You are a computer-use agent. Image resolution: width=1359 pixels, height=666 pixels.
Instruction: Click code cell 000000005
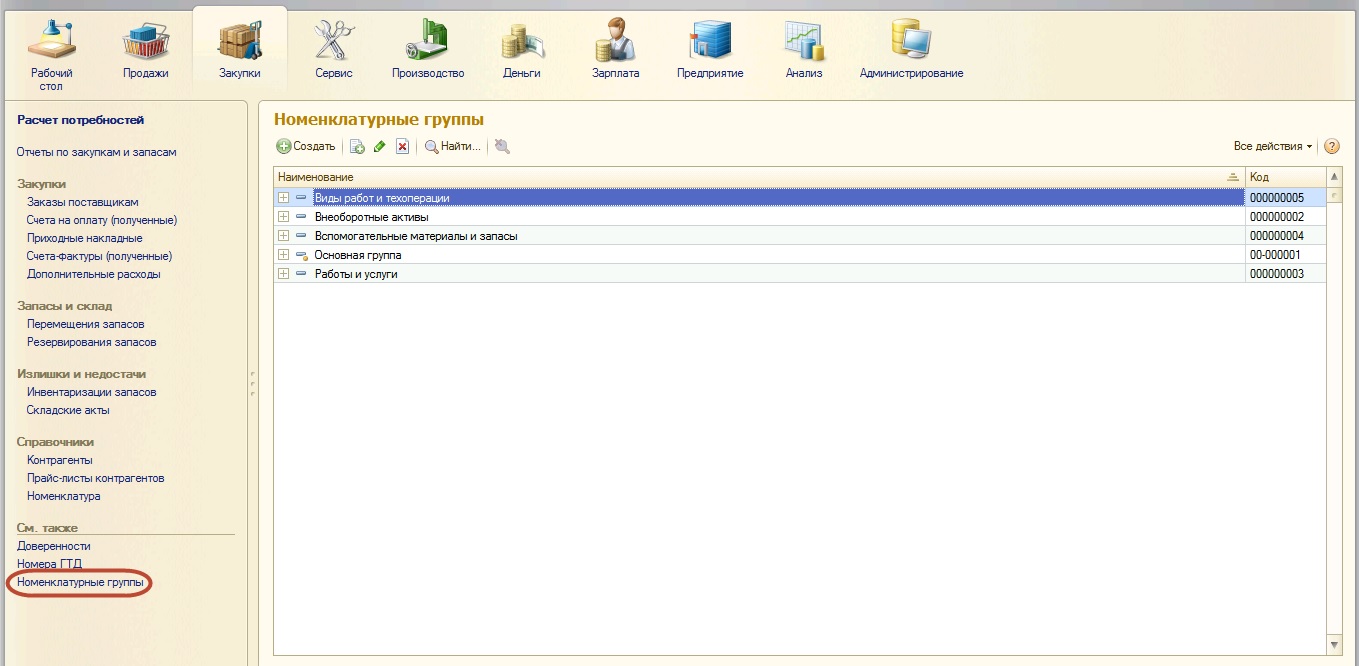click(1286, 198)
